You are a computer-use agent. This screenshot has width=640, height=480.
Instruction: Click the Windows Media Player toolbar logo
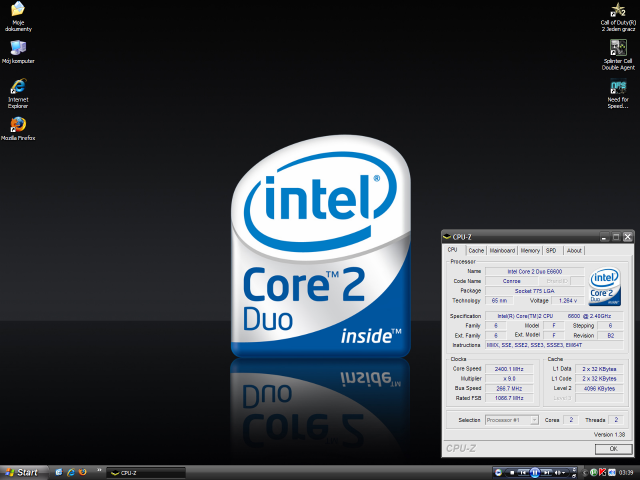(498, 473)
